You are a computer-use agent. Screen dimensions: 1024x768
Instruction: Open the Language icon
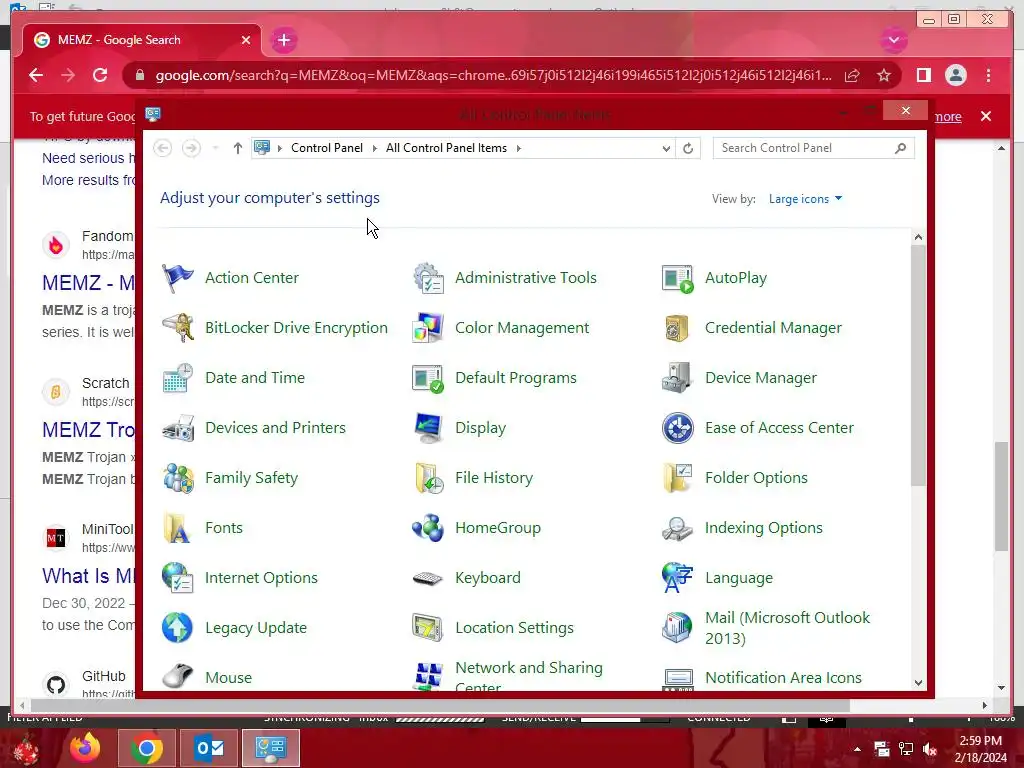pos(677,578)
